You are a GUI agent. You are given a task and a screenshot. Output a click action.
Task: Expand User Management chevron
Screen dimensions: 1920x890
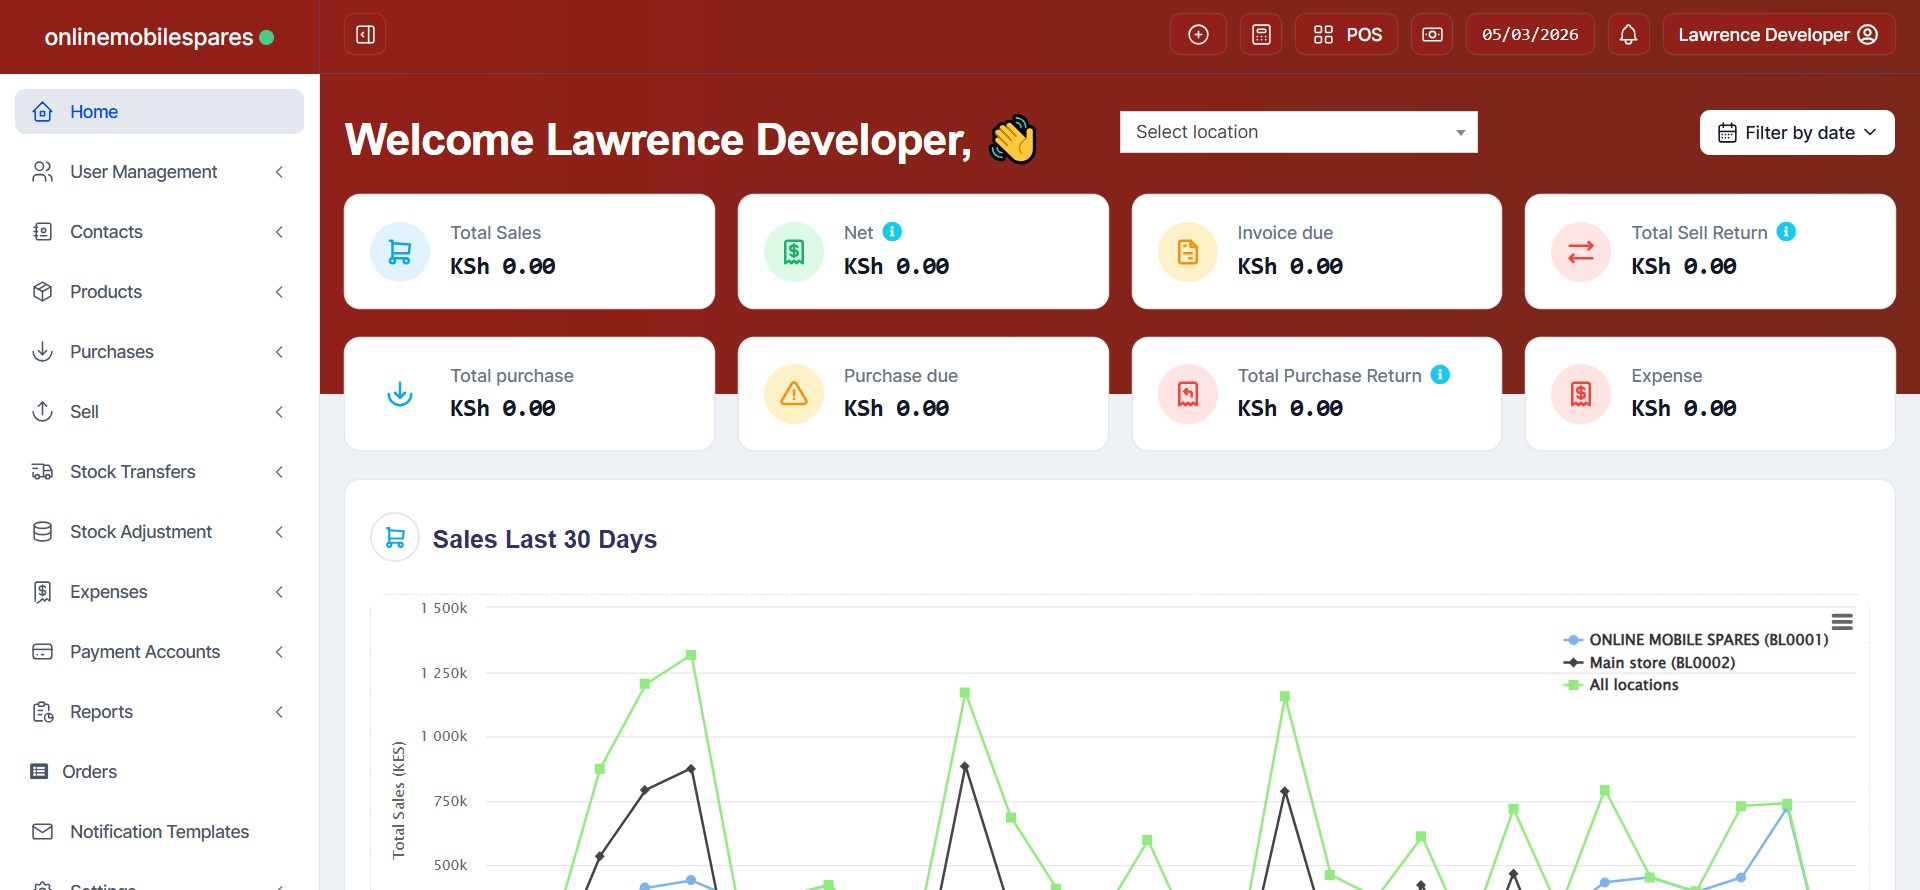(x=279, y=172)
